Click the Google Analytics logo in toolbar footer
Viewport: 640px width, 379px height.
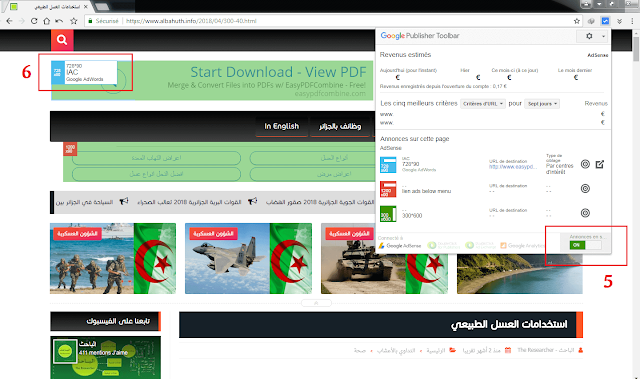522,246
